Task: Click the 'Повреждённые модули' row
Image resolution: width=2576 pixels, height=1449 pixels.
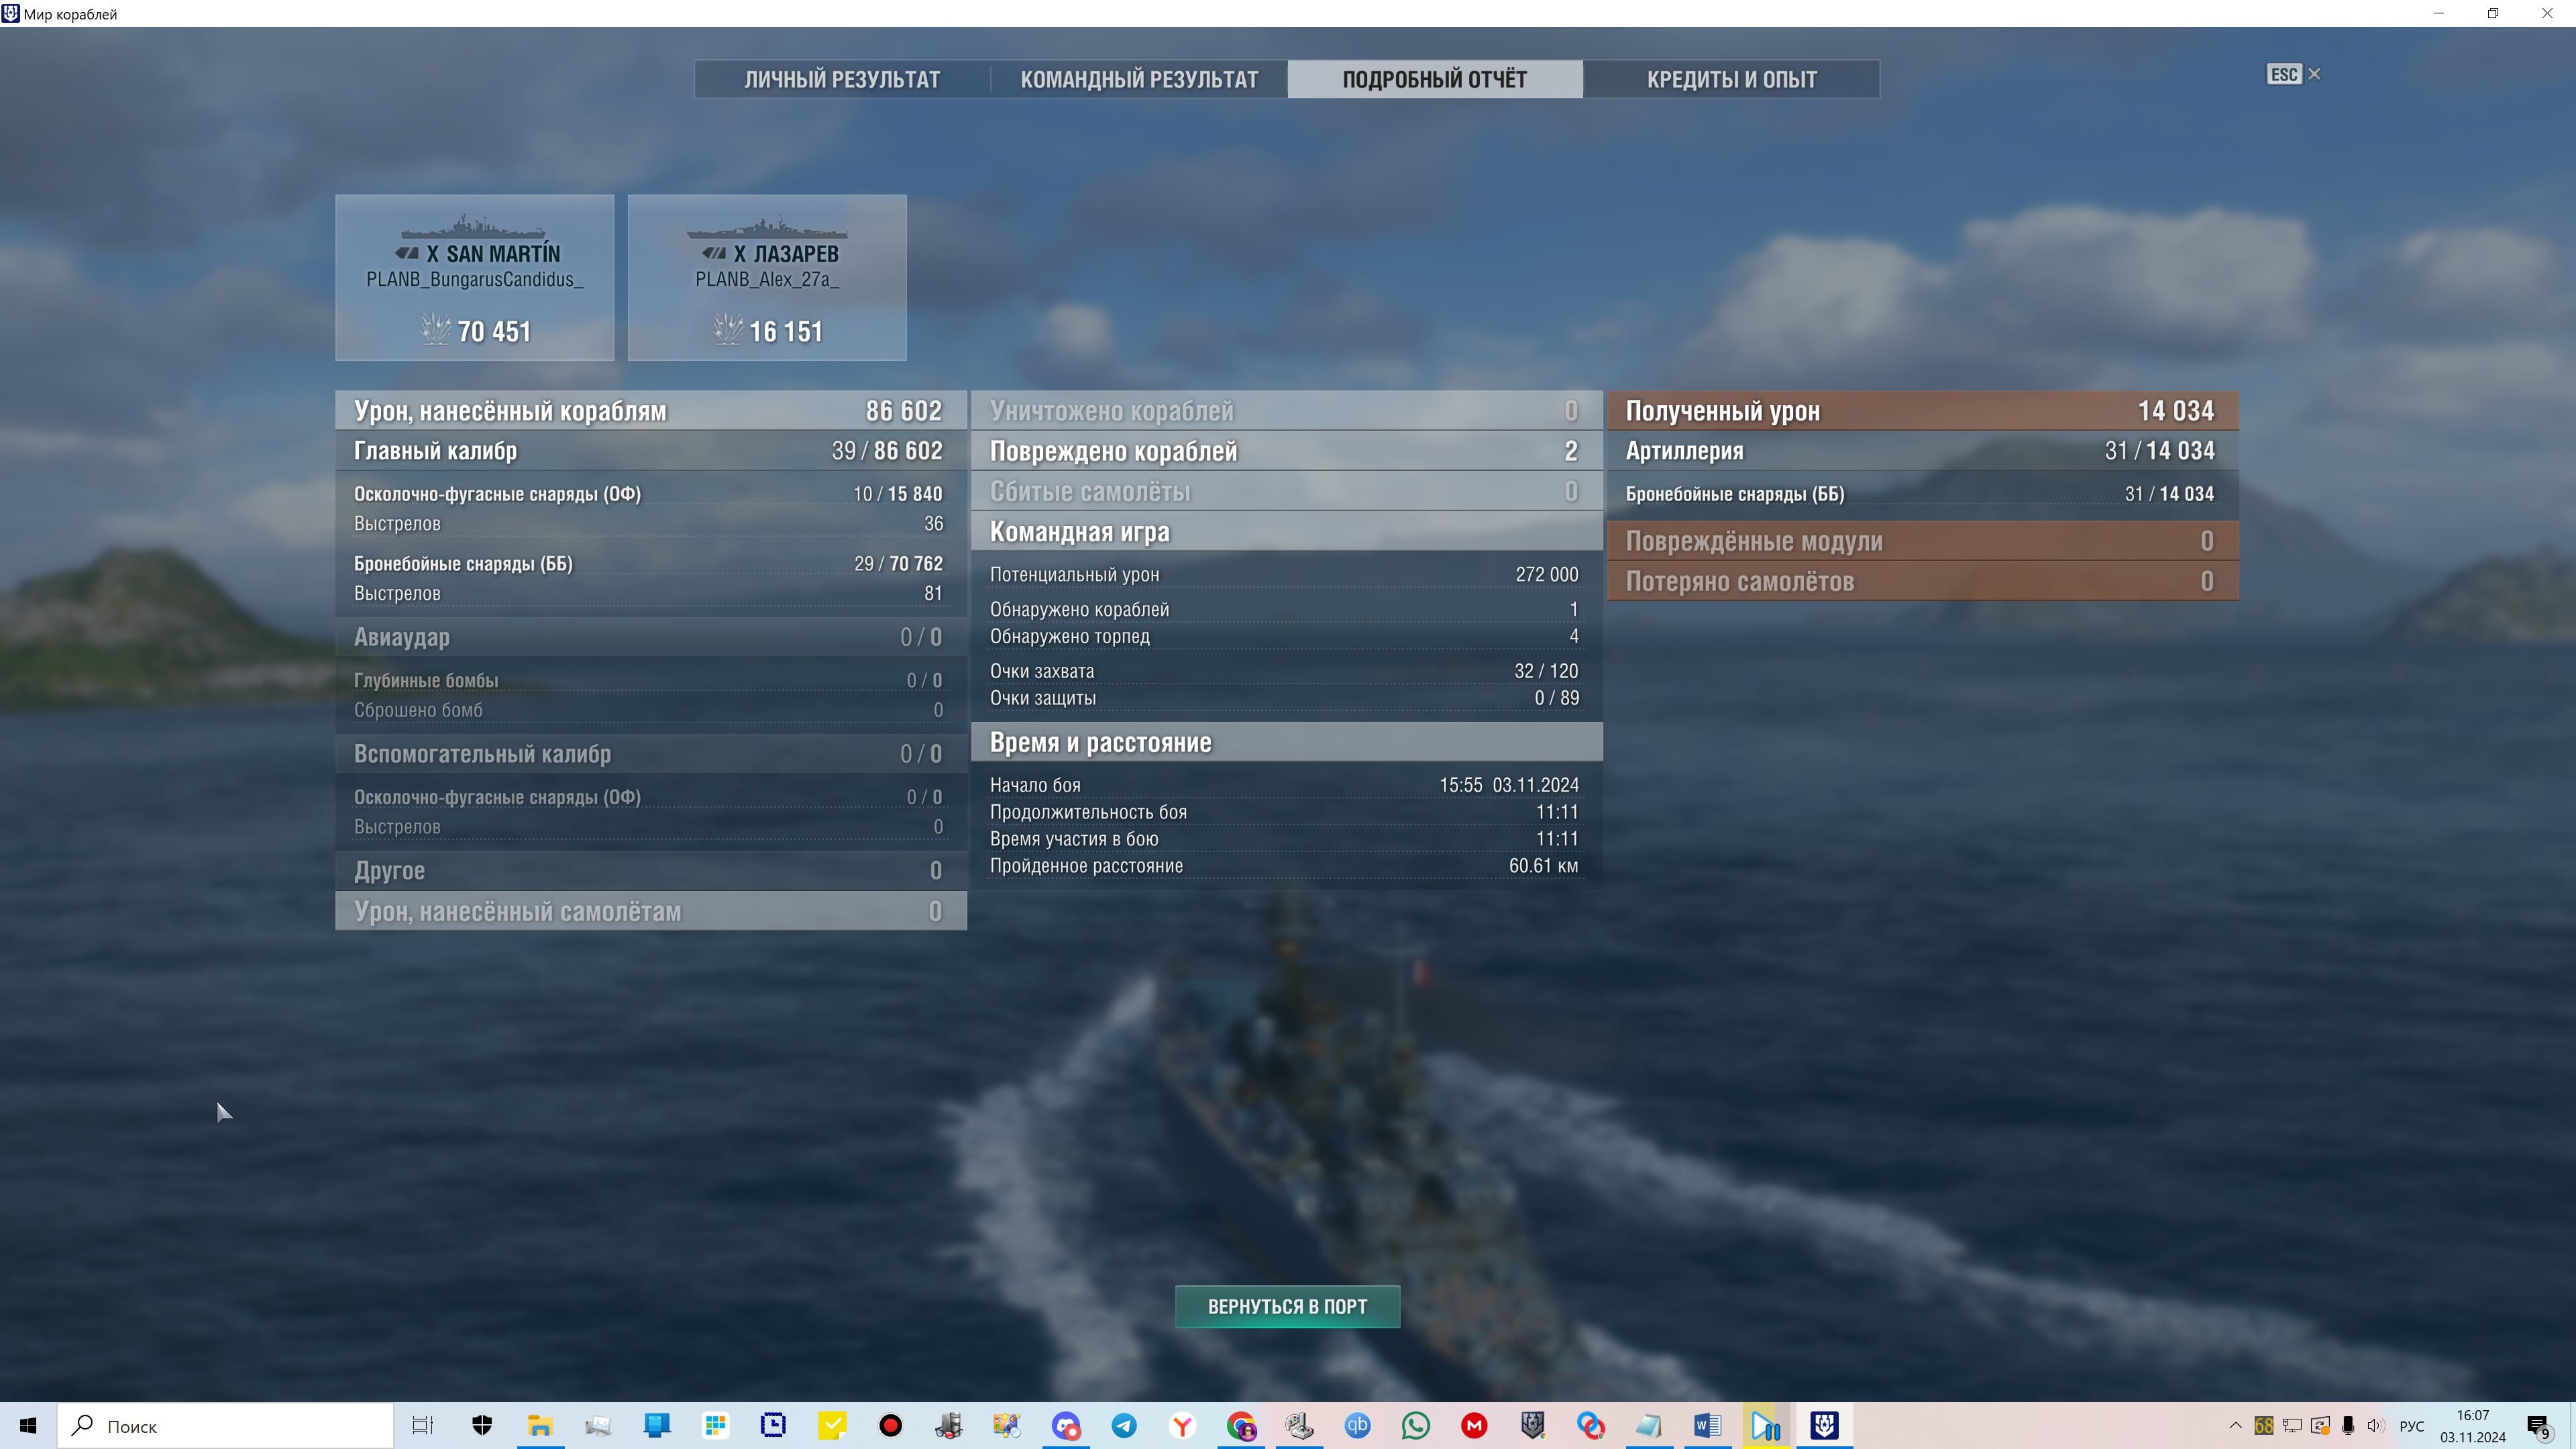Action: coord(1922,541)
